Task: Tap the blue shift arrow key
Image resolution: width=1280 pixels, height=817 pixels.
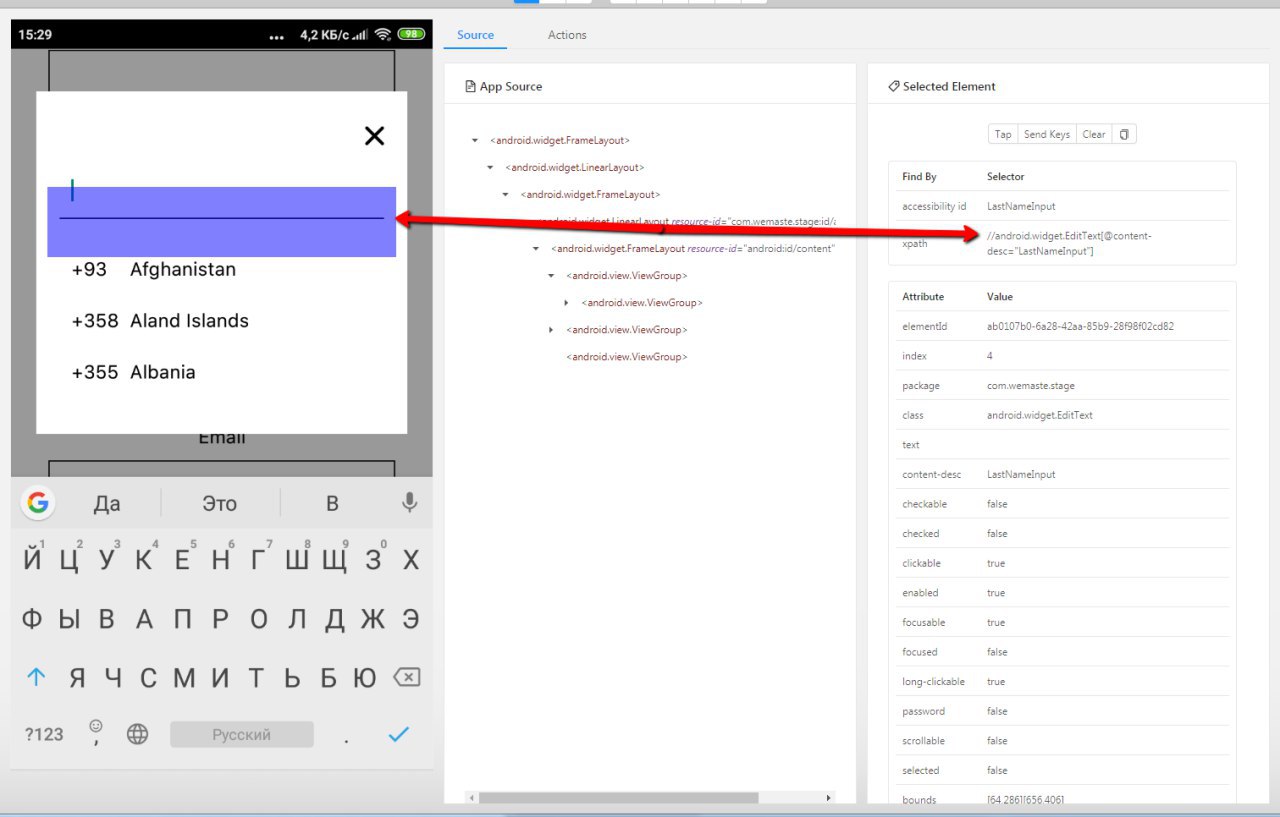Action: coord(36,677)
